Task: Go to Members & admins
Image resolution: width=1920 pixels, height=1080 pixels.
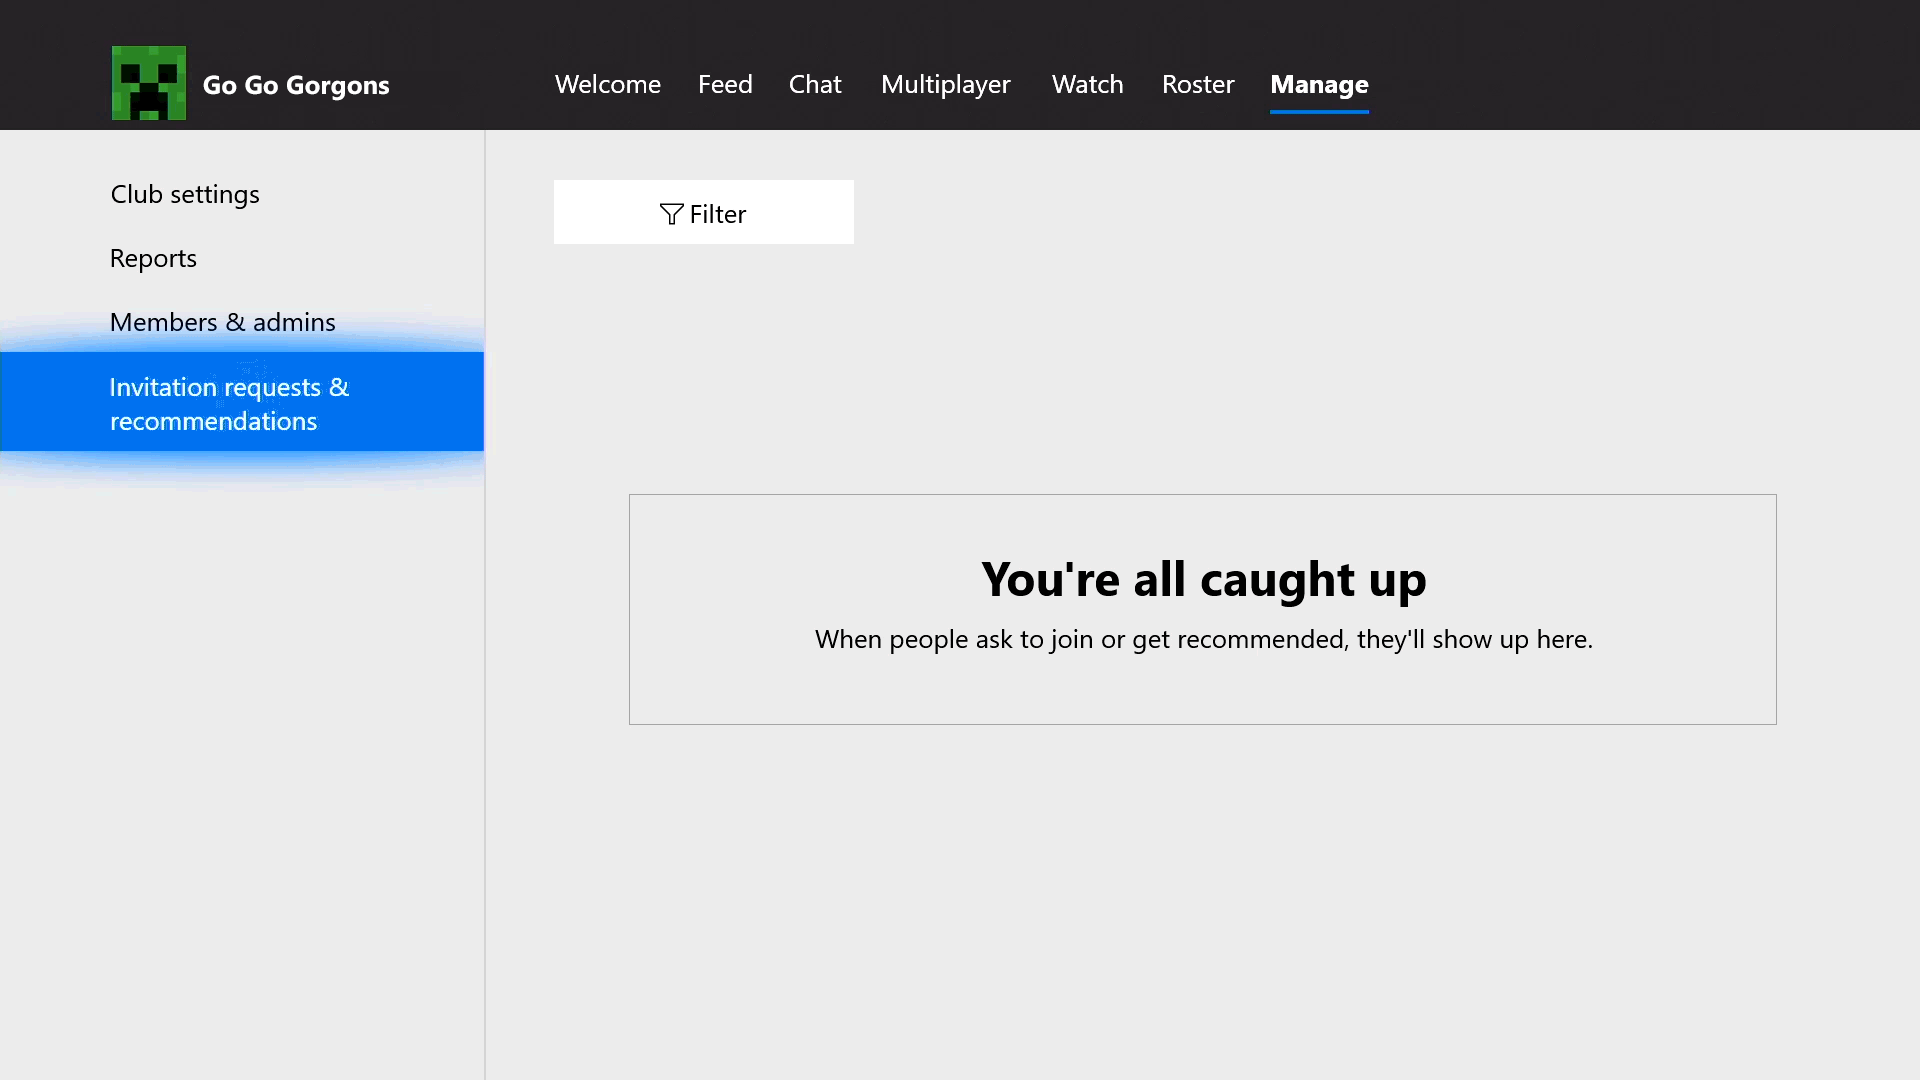Action: click(x=222, y=322)
